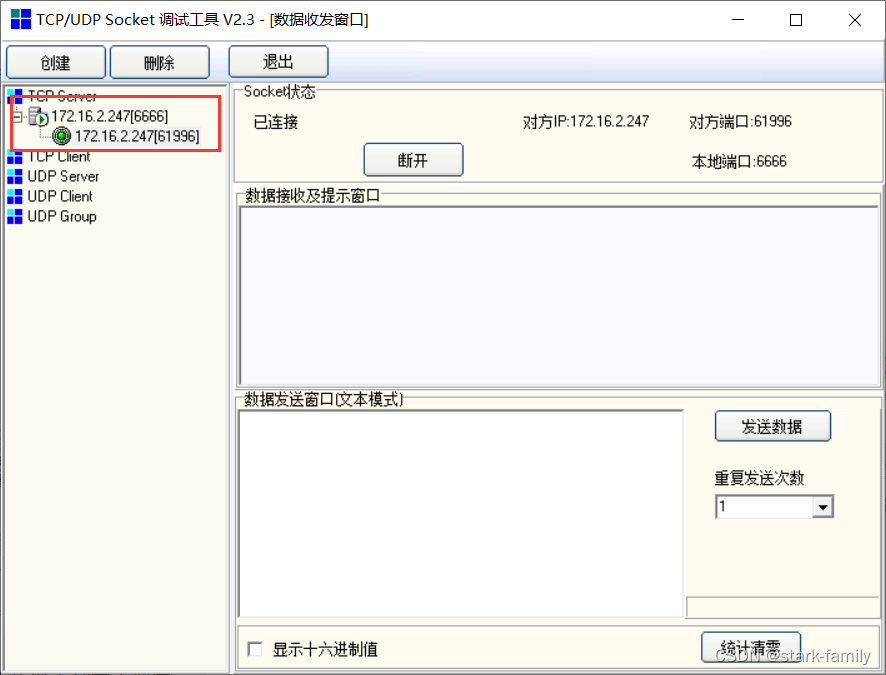Viewport: 886px width, 675px height.
Task: Enable the 显示十六进制值 checkbox
Action: coord(254,649)
